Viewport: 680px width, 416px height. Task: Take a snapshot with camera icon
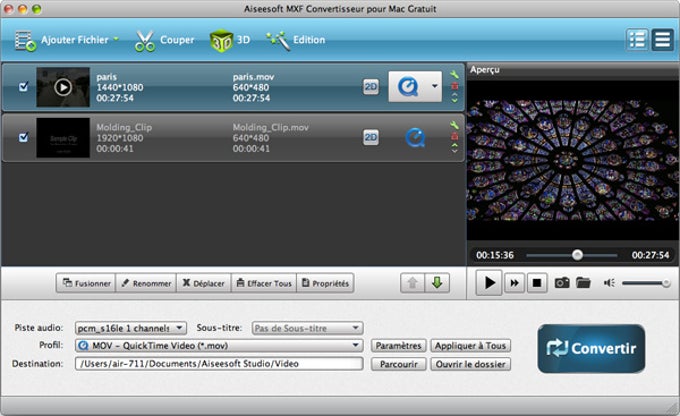562,283
